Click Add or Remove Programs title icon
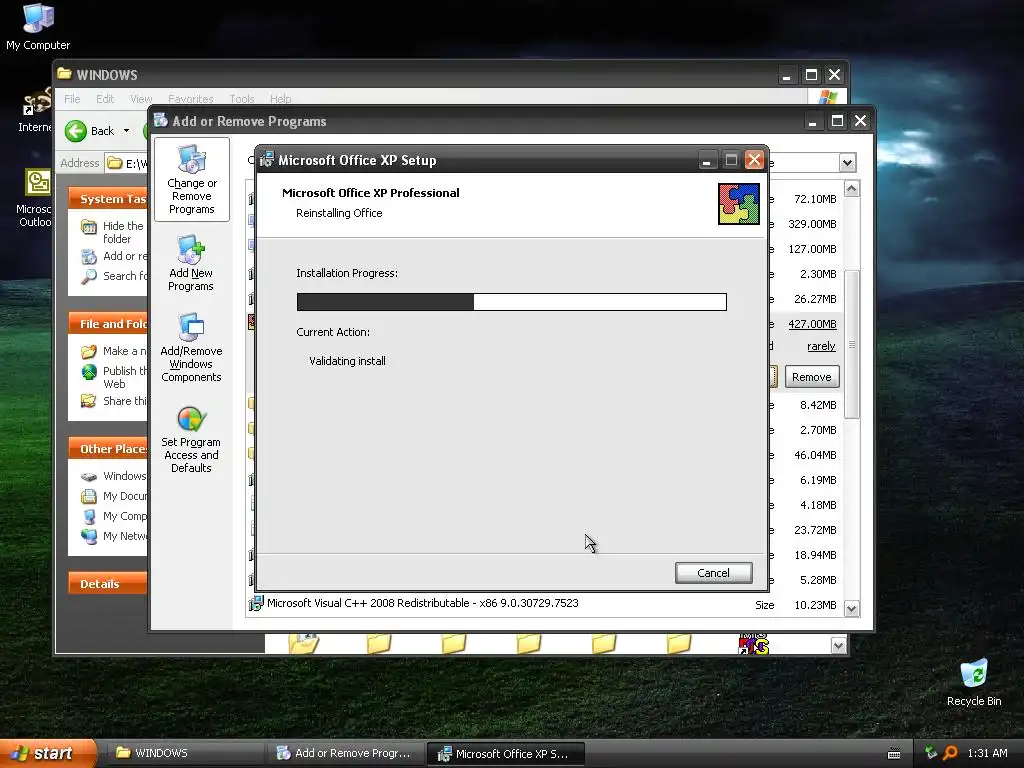The width and height of the screenshot is (1024, 768). click(x=161, y=120)
